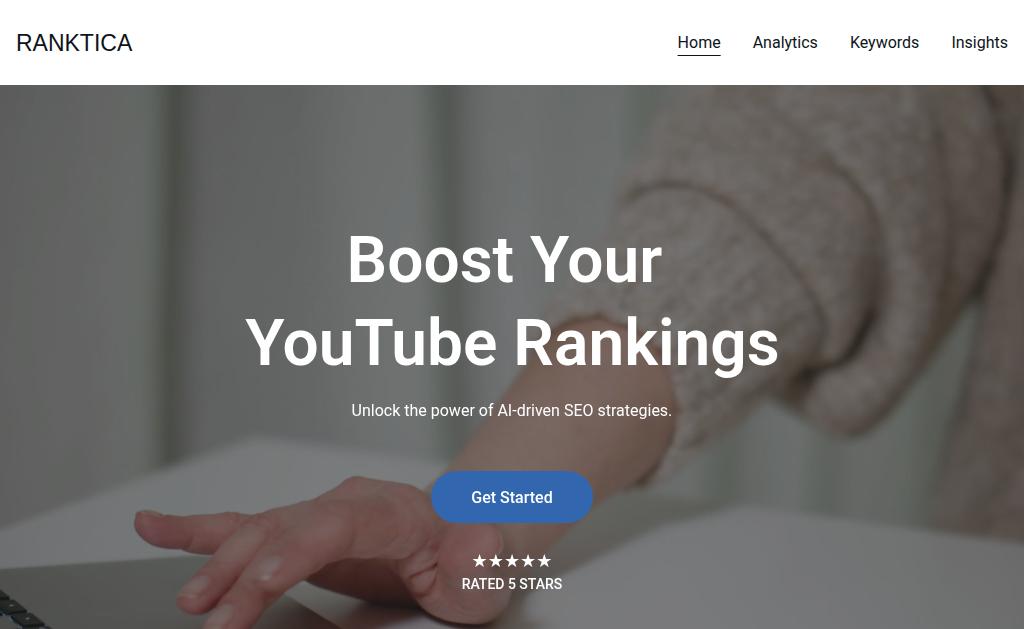Click the blue Get Started button
Image resolution: width=1024 pixels, height=629 pixels.
point(512,497)
